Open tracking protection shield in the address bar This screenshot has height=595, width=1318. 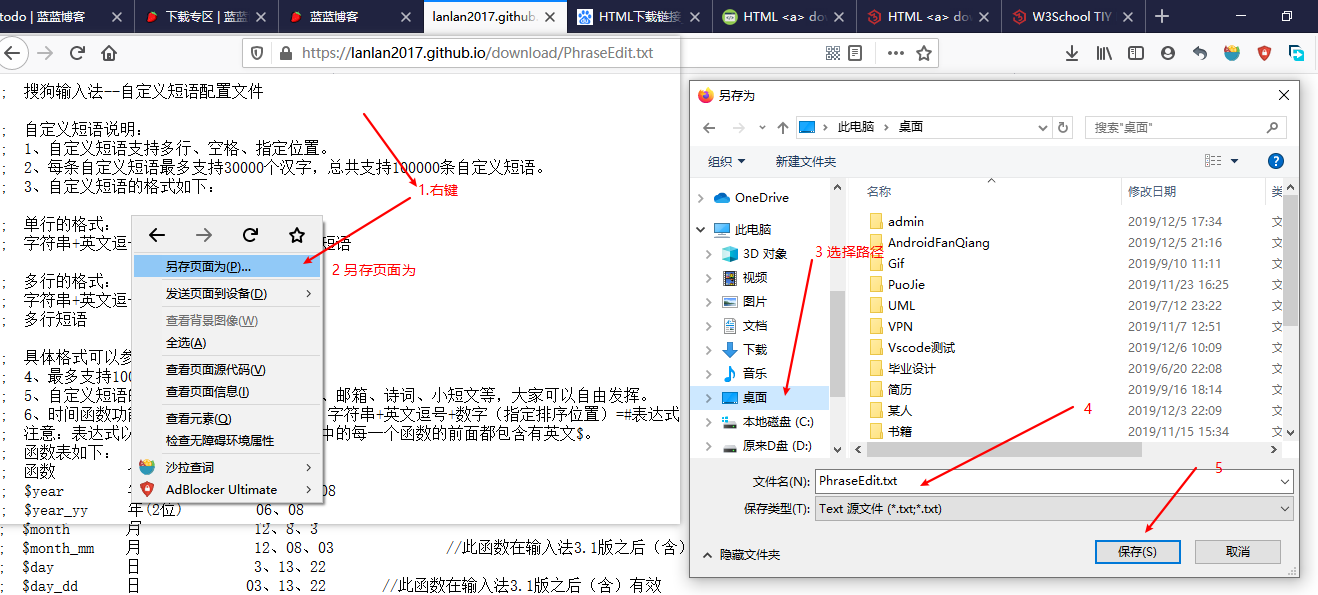[x=257, y=53]
